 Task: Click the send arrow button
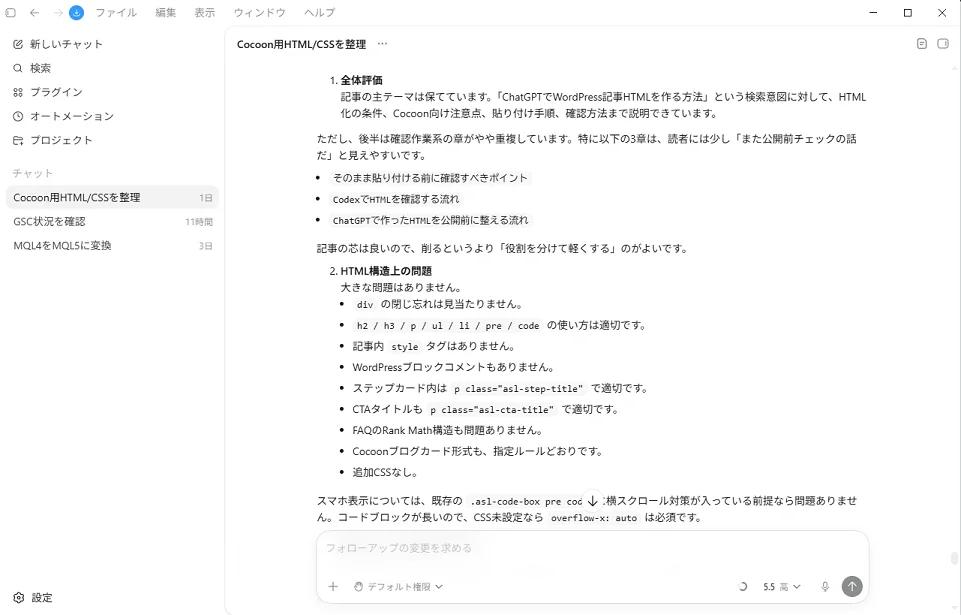coord(852,586)
